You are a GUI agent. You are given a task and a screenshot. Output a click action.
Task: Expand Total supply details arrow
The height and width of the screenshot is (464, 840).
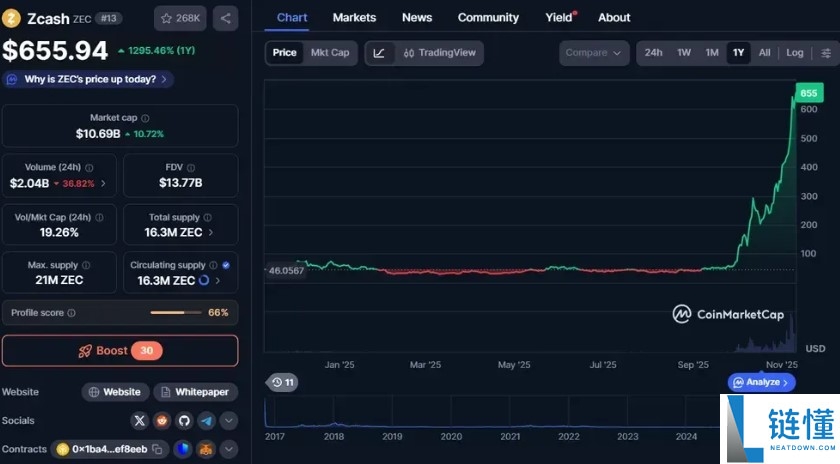pyautogui.click(x=211, y=233)
